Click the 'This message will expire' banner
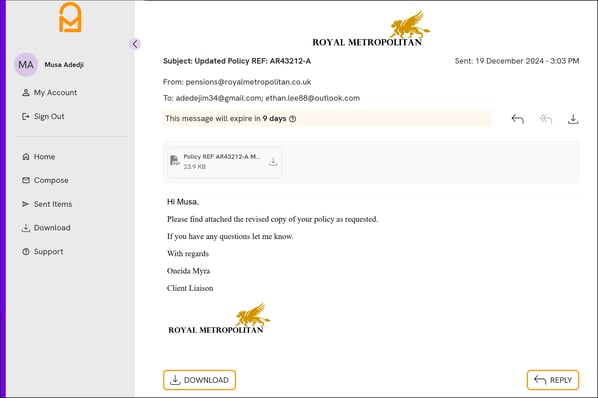 tap(327, 119)
